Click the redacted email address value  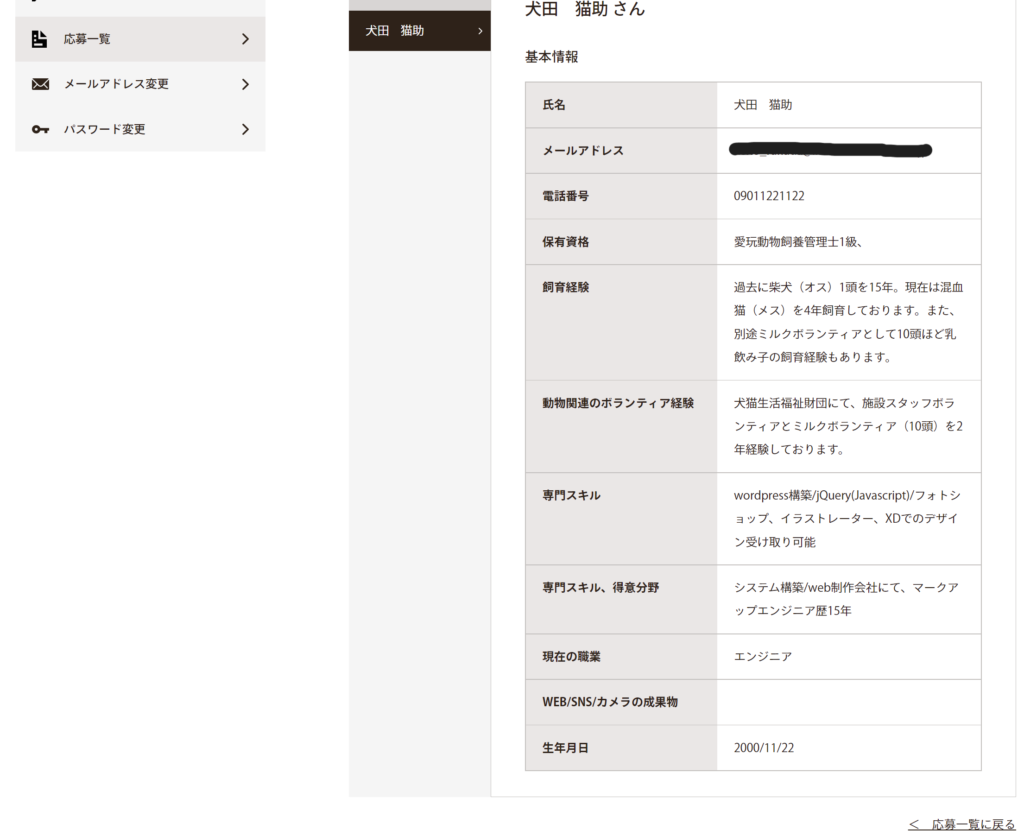tap(830, 151)
